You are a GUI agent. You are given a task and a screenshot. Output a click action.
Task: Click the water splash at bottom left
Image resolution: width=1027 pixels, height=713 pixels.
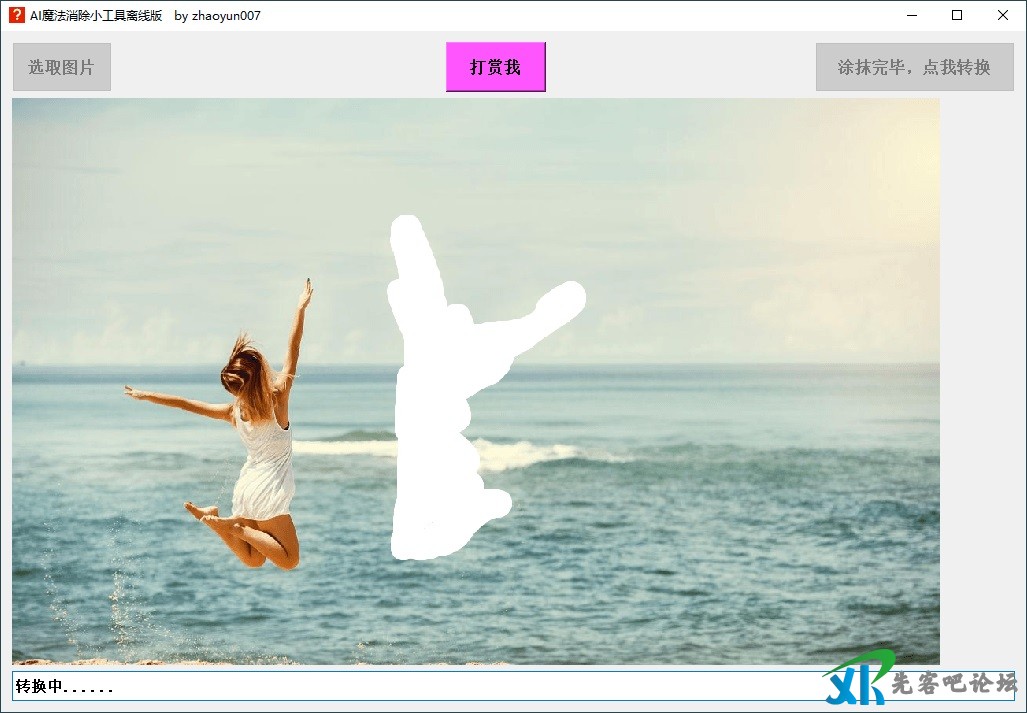click(125, 610)
